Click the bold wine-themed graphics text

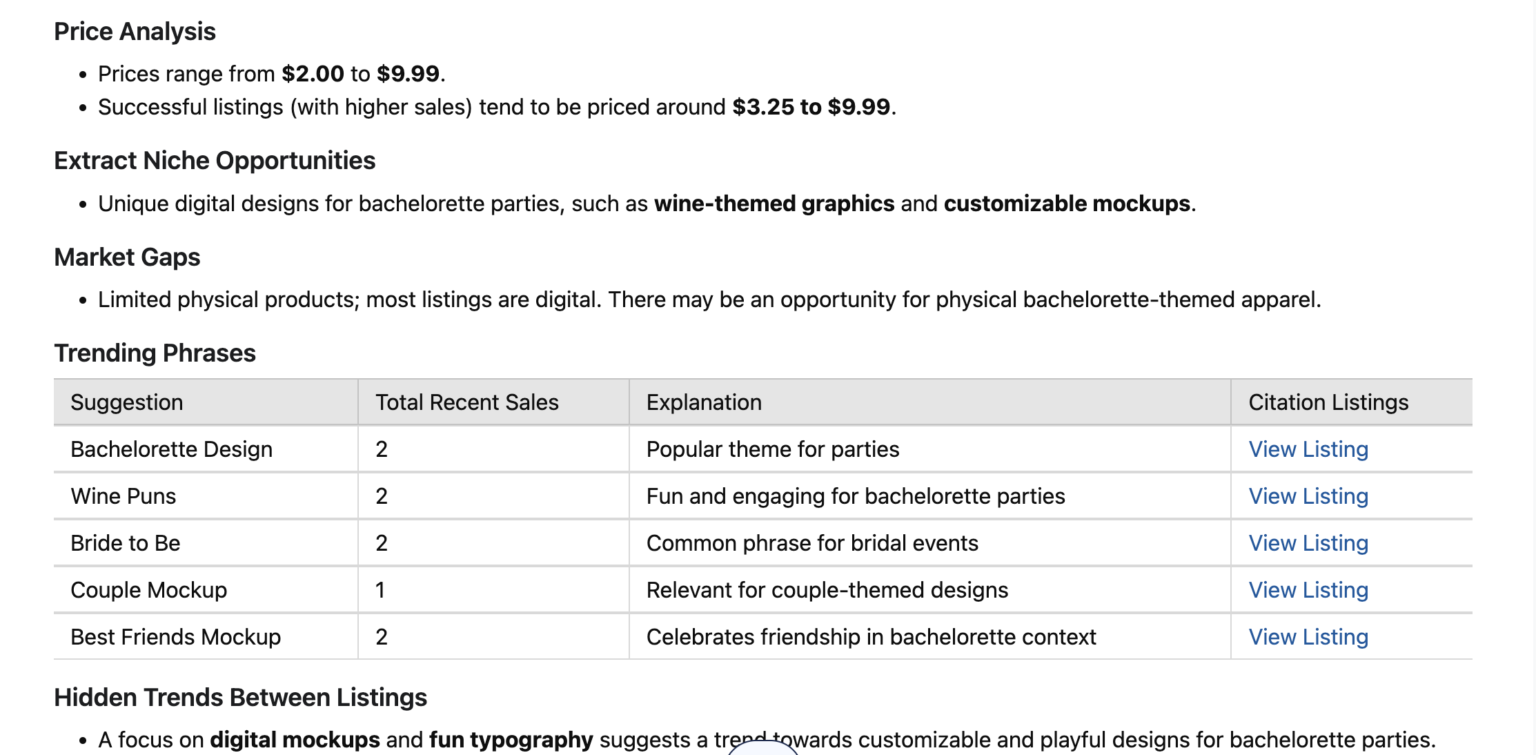click(x=774, y=204)
